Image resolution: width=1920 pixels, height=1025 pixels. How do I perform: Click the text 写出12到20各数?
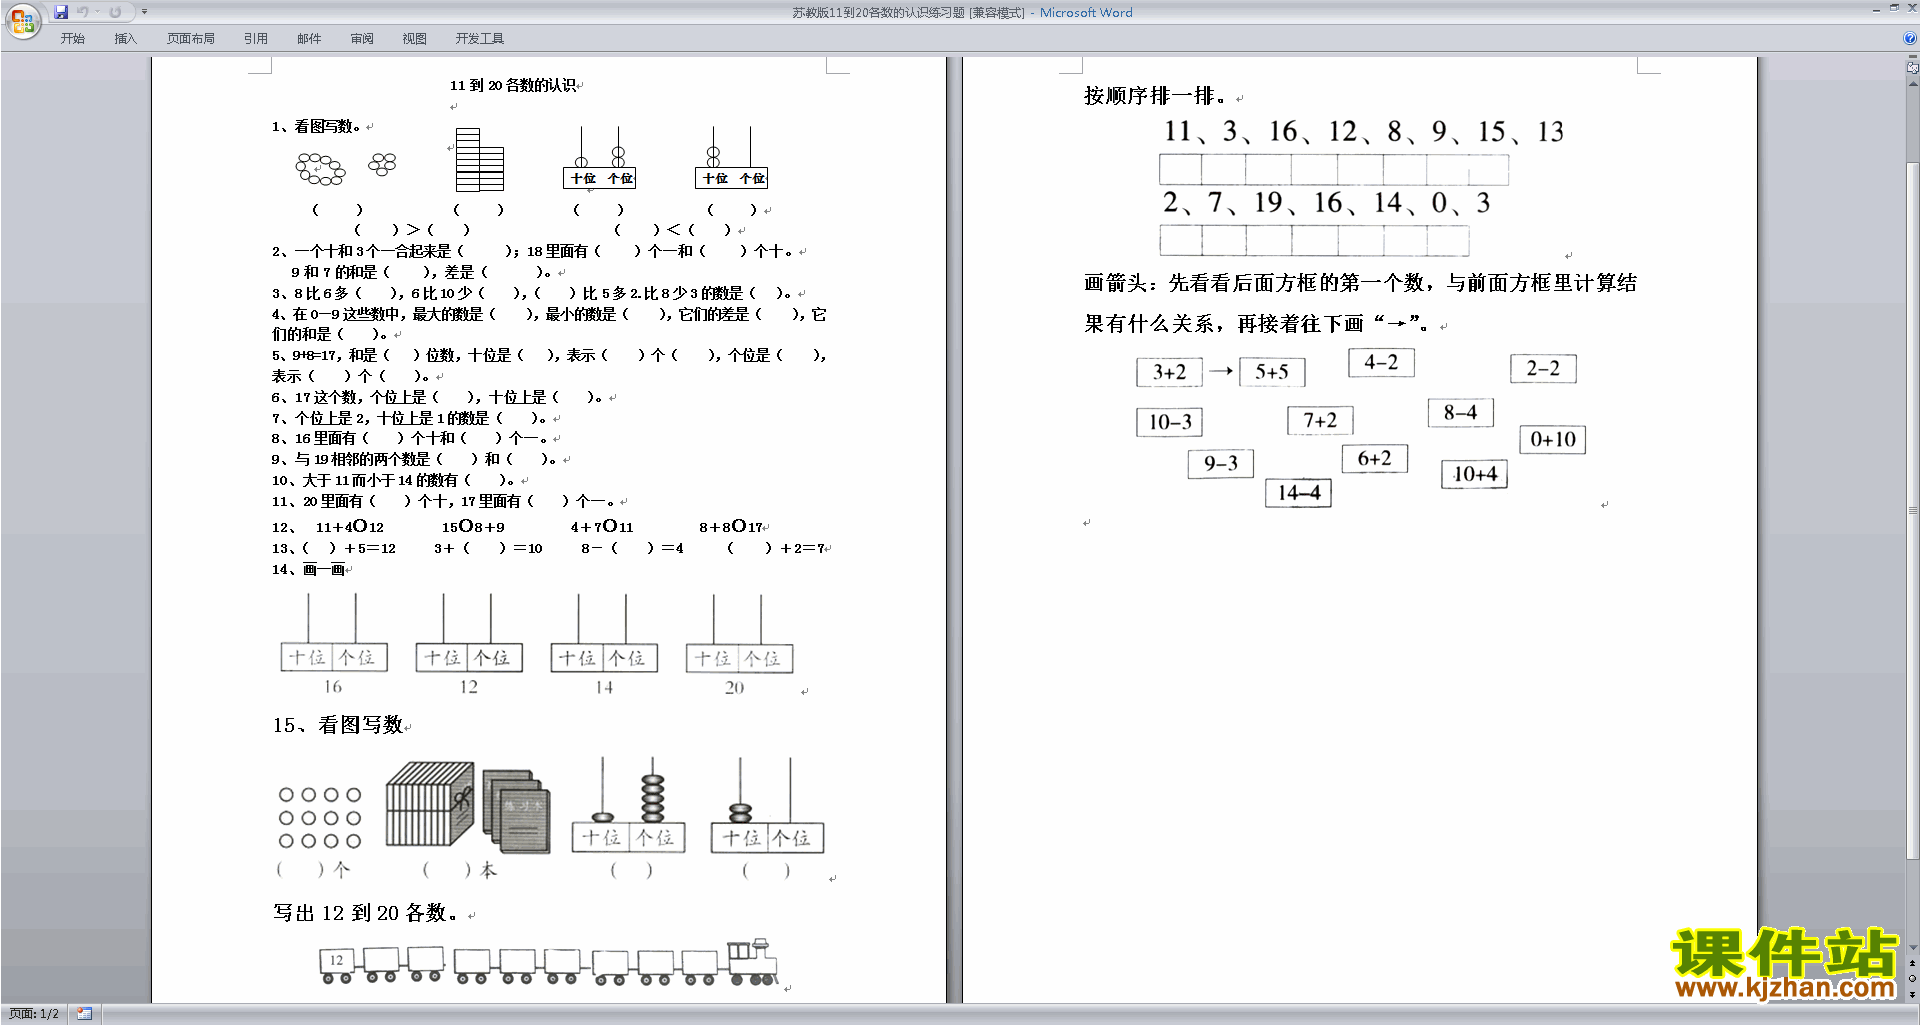click(x=366, y=913)
